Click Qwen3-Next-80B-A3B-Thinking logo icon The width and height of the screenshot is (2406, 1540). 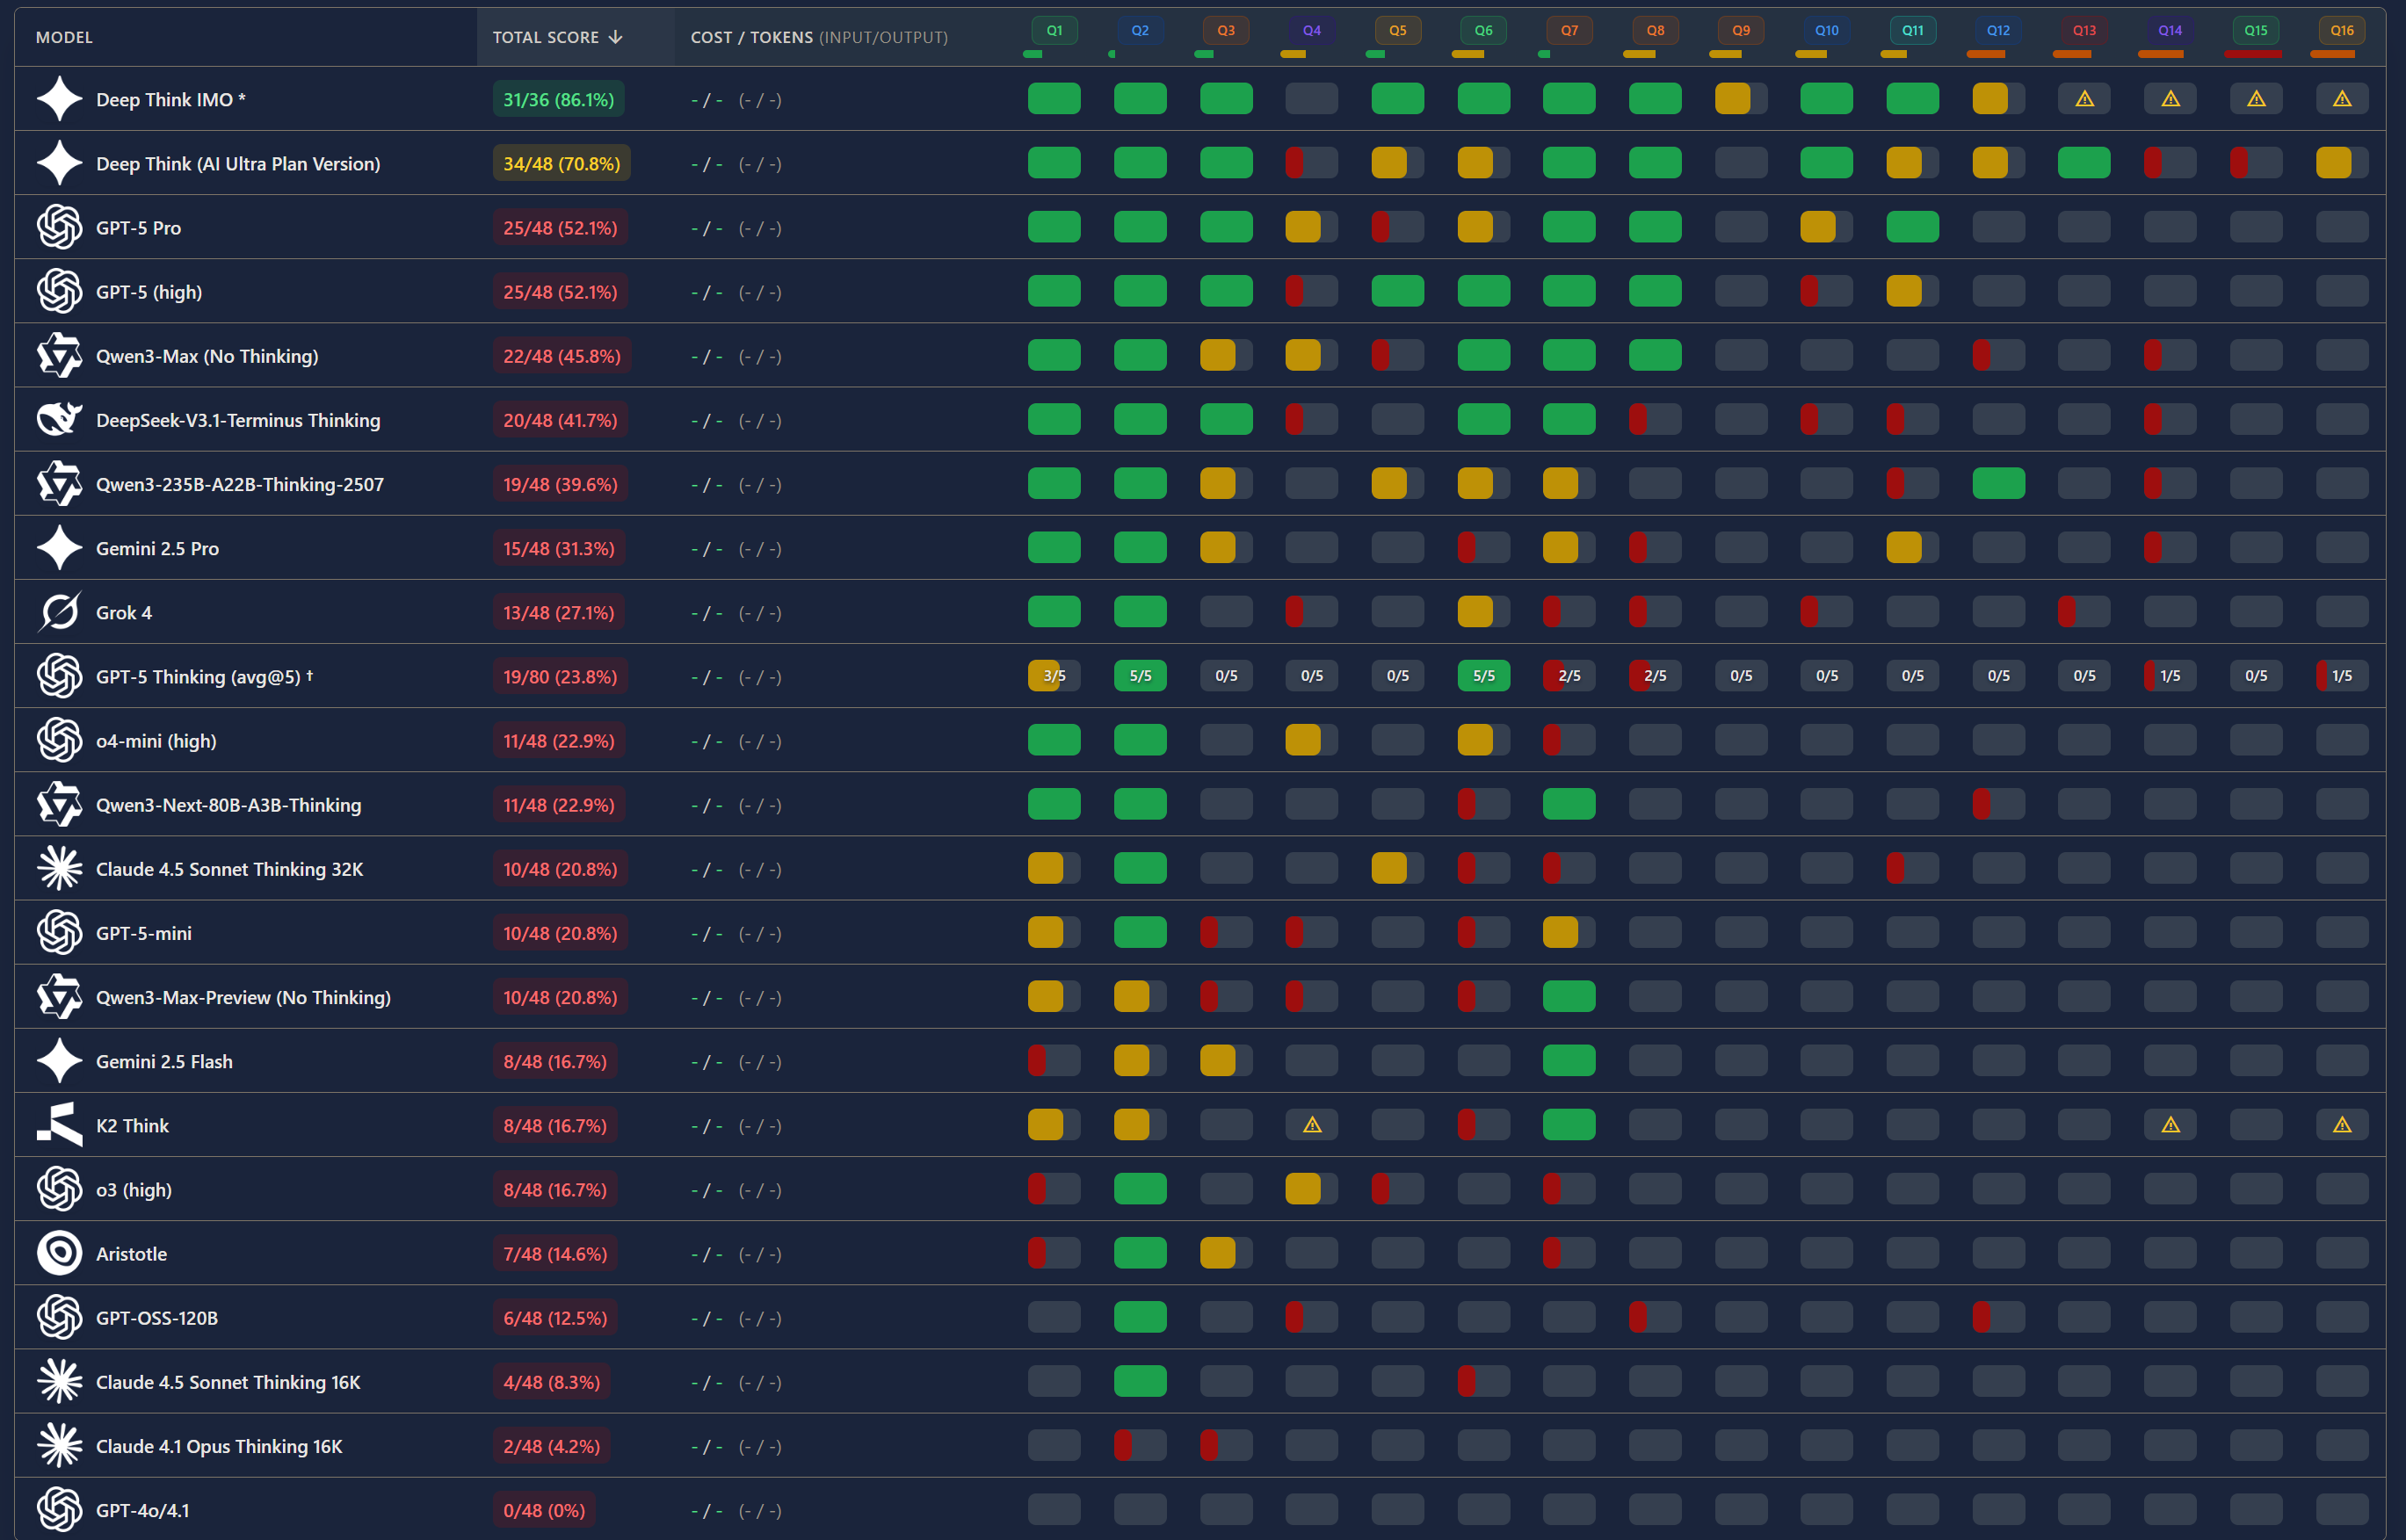[59, 805]
